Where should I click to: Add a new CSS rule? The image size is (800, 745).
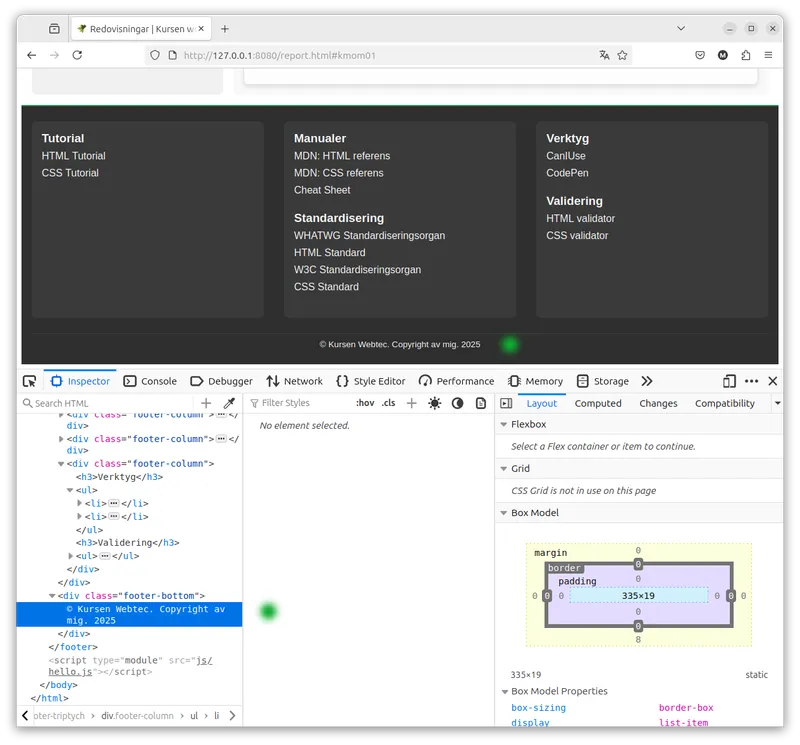[411, 403]
